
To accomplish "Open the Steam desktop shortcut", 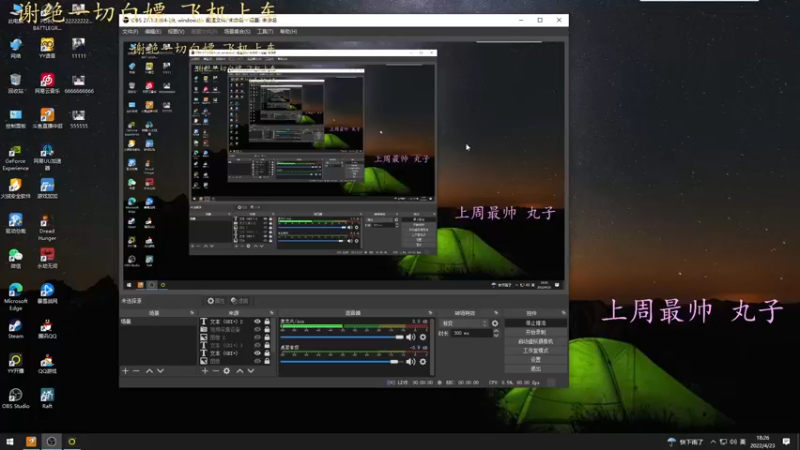I will (15, 329).
